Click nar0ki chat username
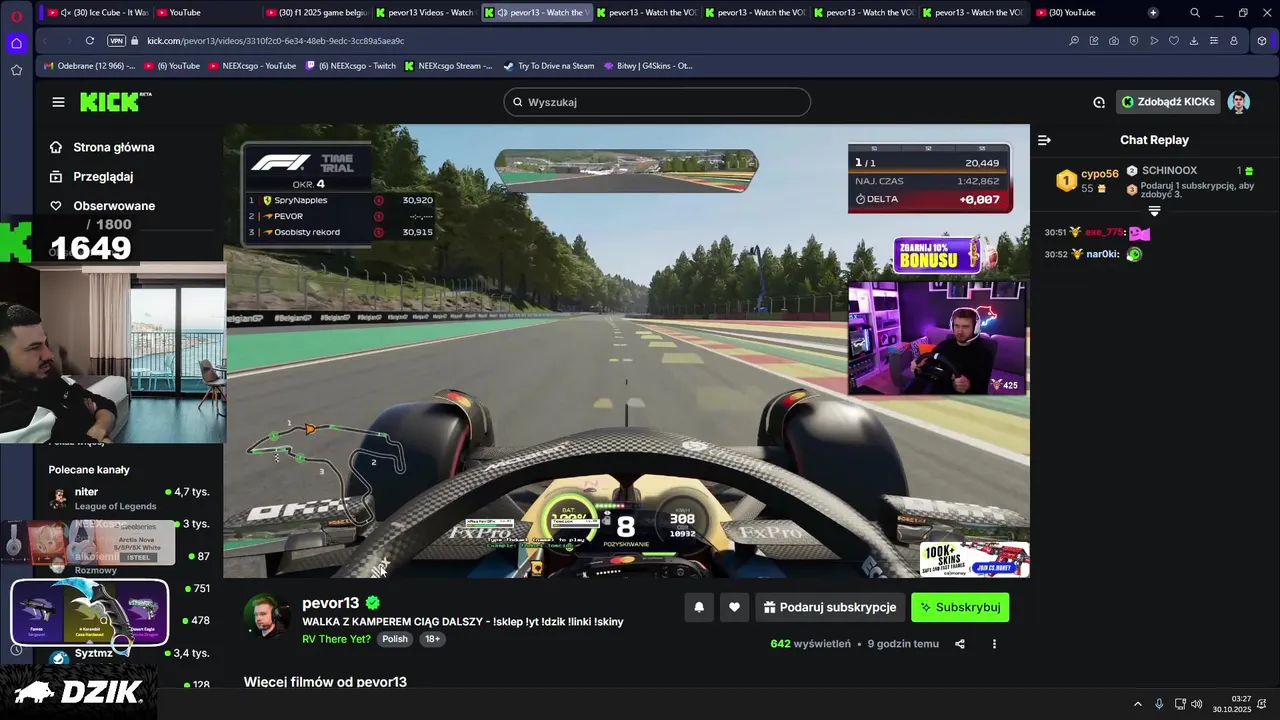1280x720 pixels. coord(1102,254)
